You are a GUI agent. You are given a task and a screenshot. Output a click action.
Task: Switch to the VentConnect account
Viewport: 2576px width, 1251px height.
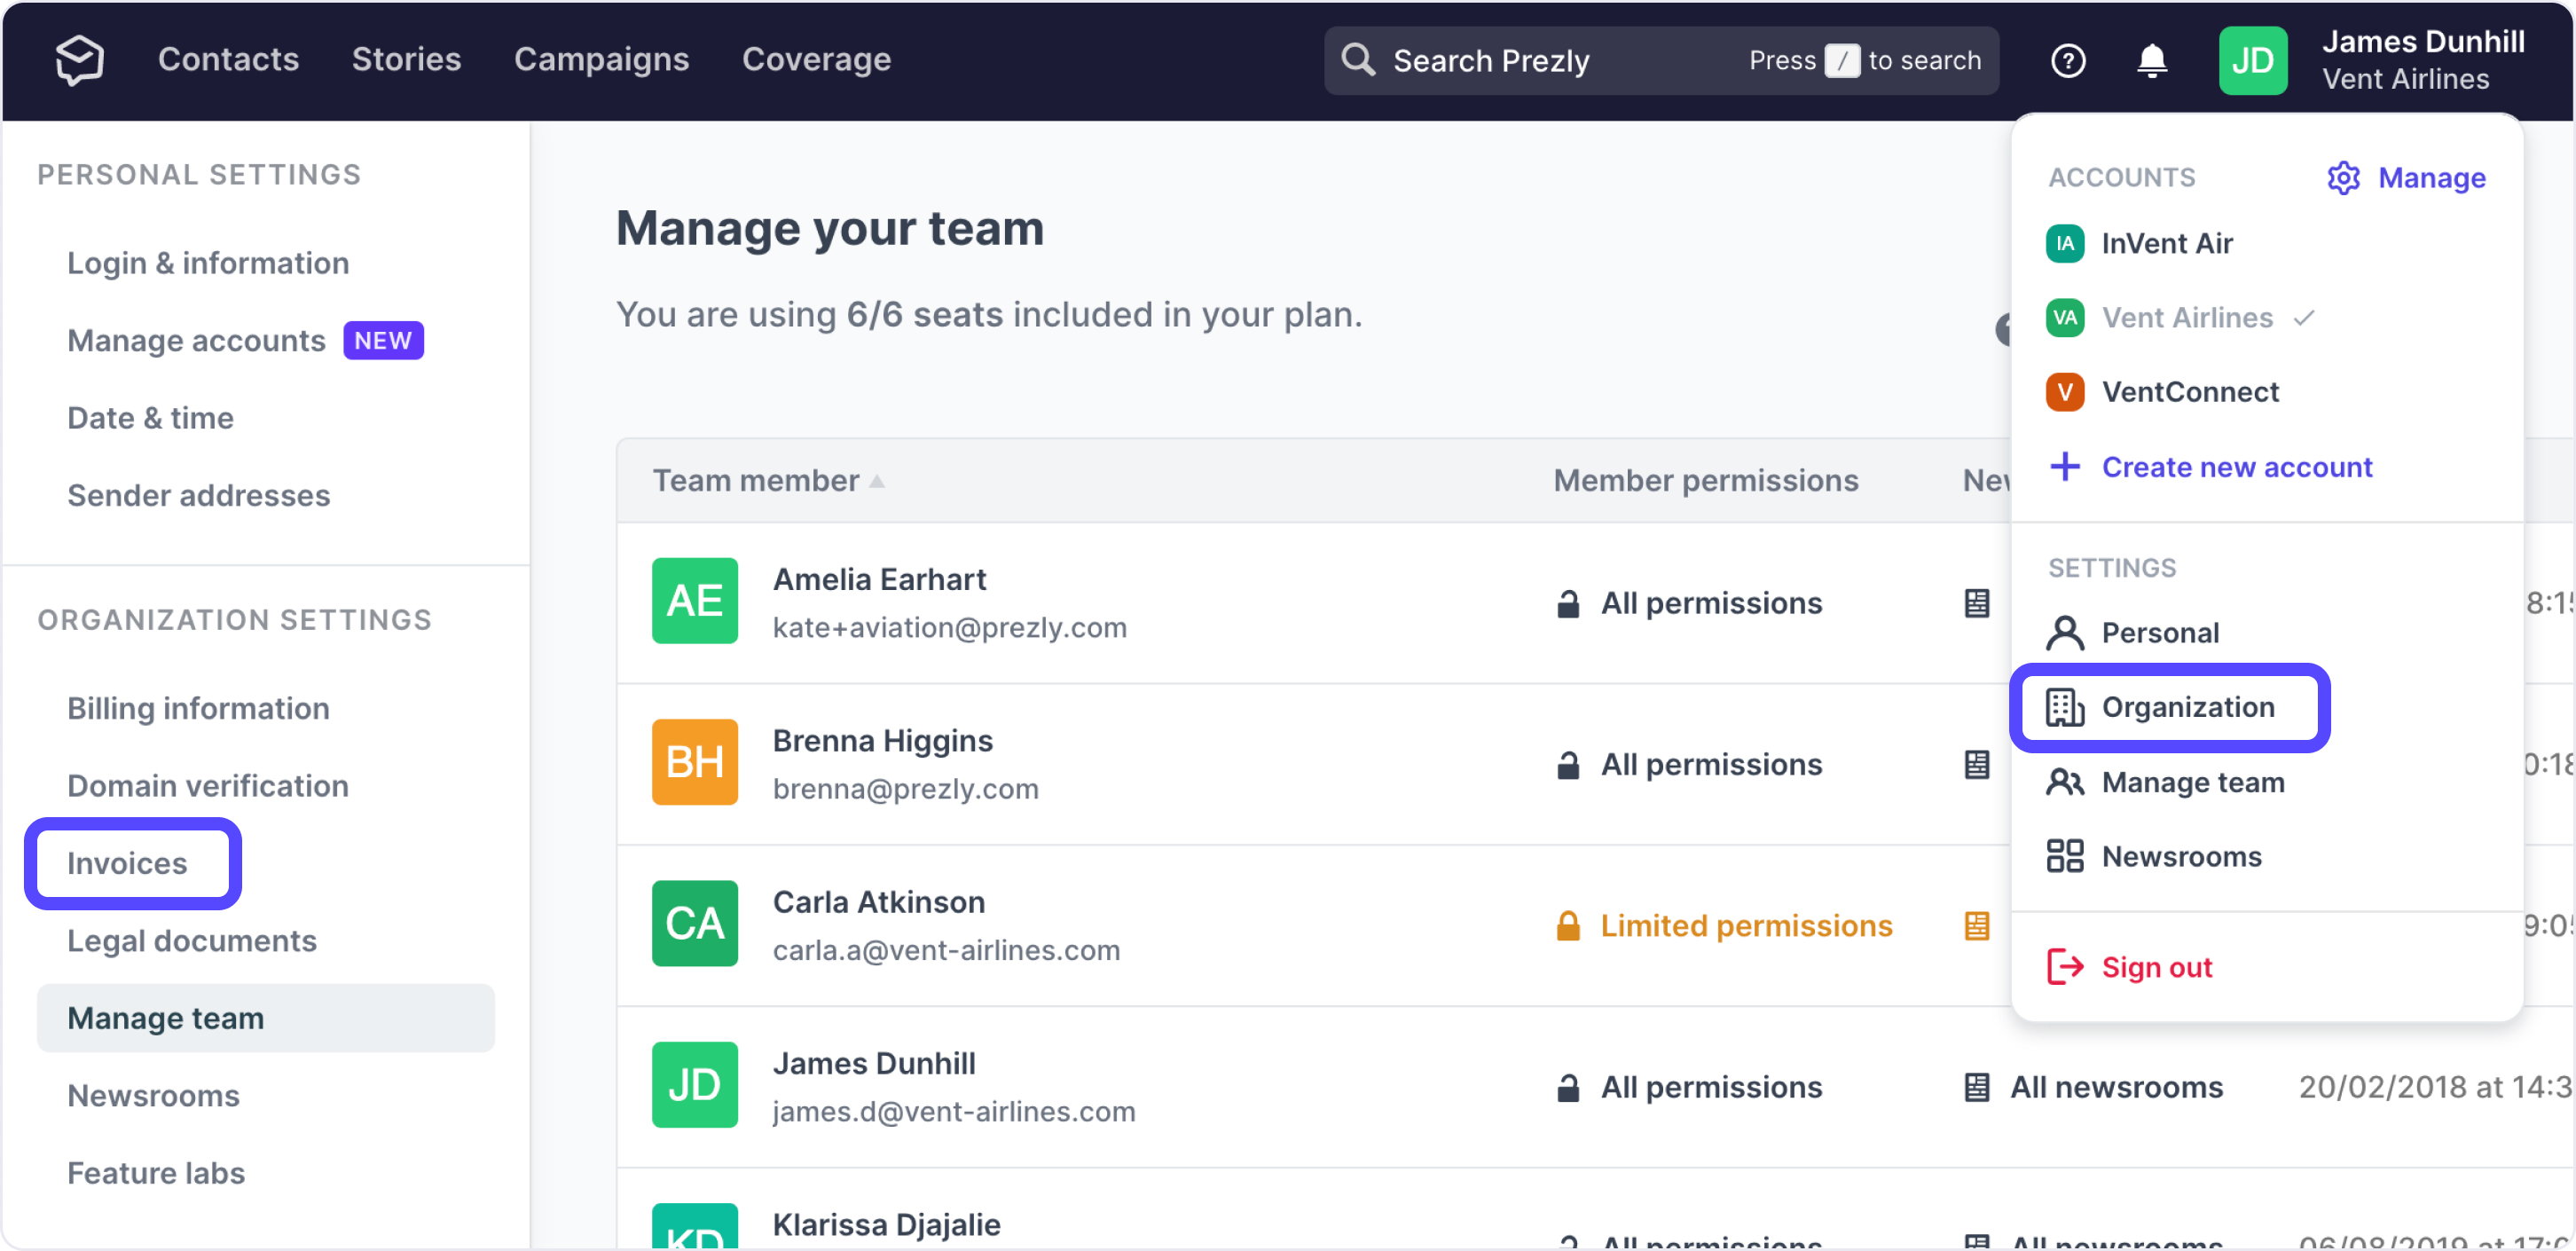pos(2190,392)
